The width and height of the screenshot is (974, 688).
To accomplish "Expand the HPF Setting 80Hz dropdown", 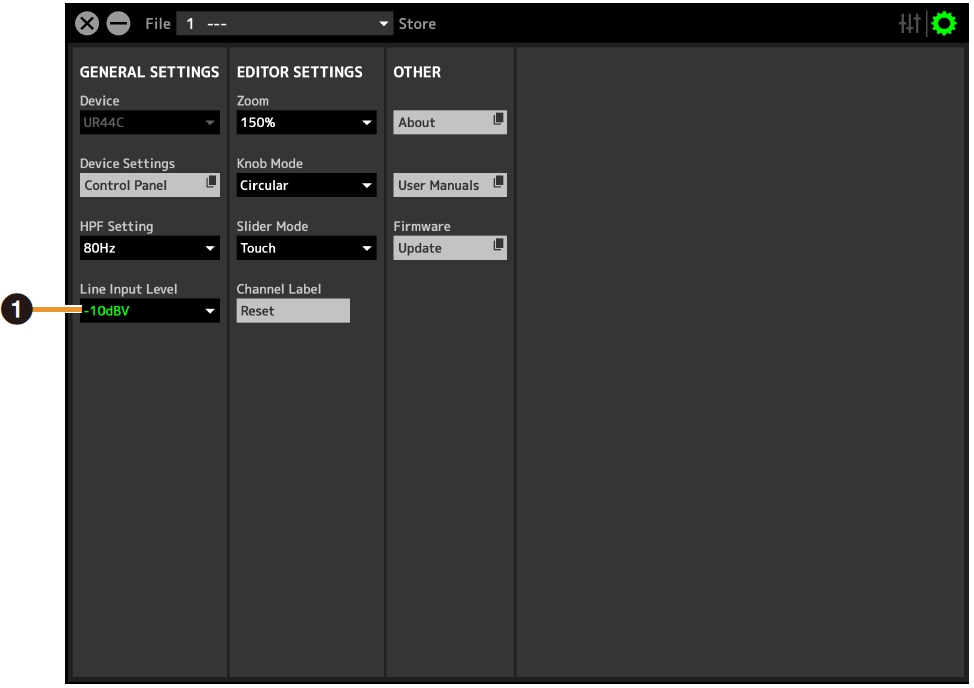I will click(x=150, y=248).
